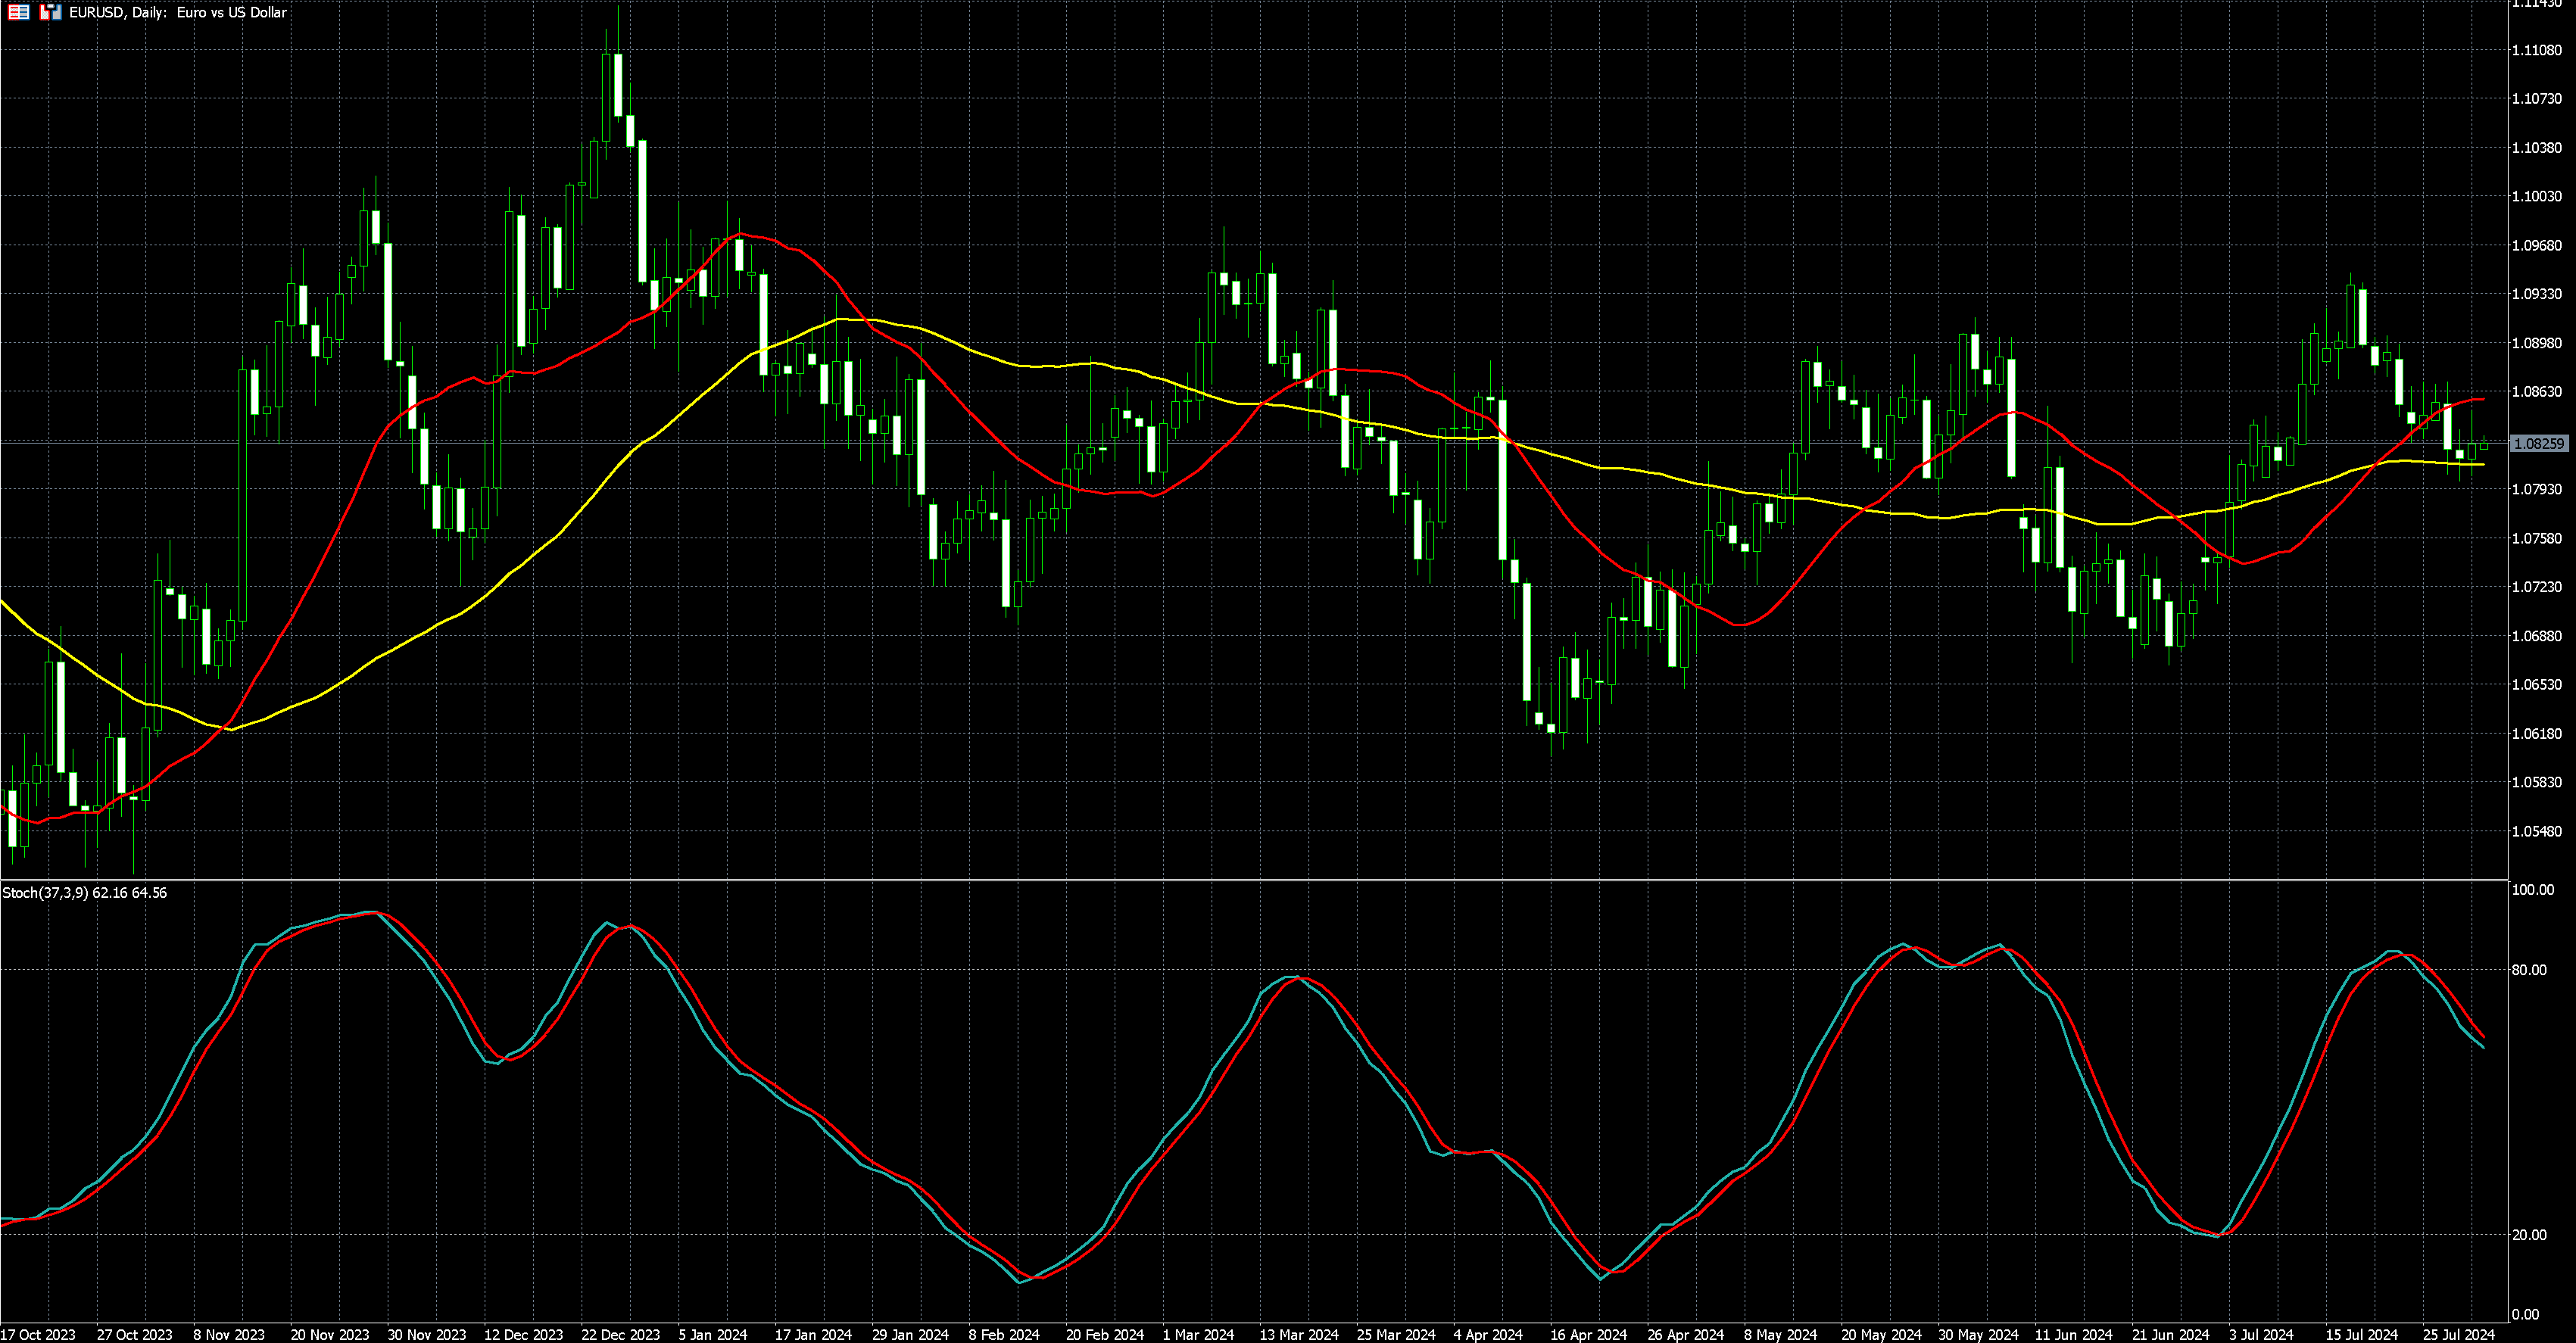Click the 25 Jul 2024 date label

coord(2459,1334)
